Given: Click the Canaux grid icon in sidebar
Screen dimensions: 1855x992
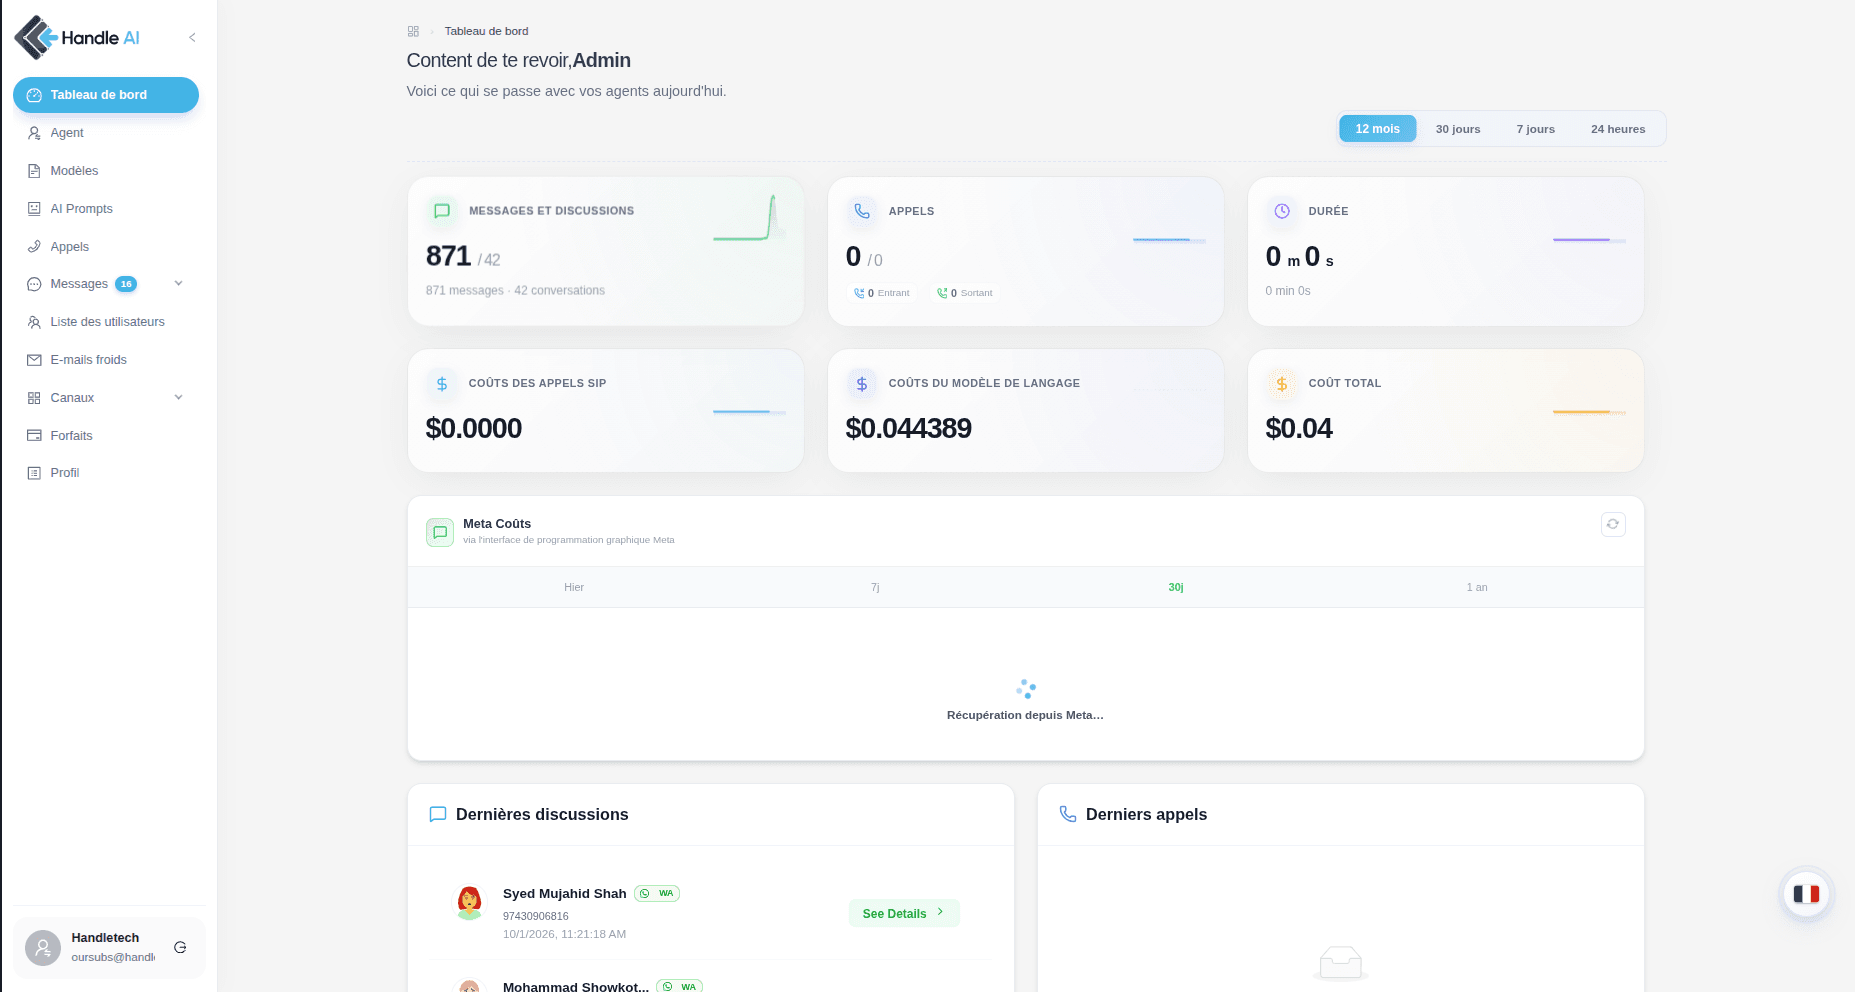Looking at the screenshot, I should [34, 398].
